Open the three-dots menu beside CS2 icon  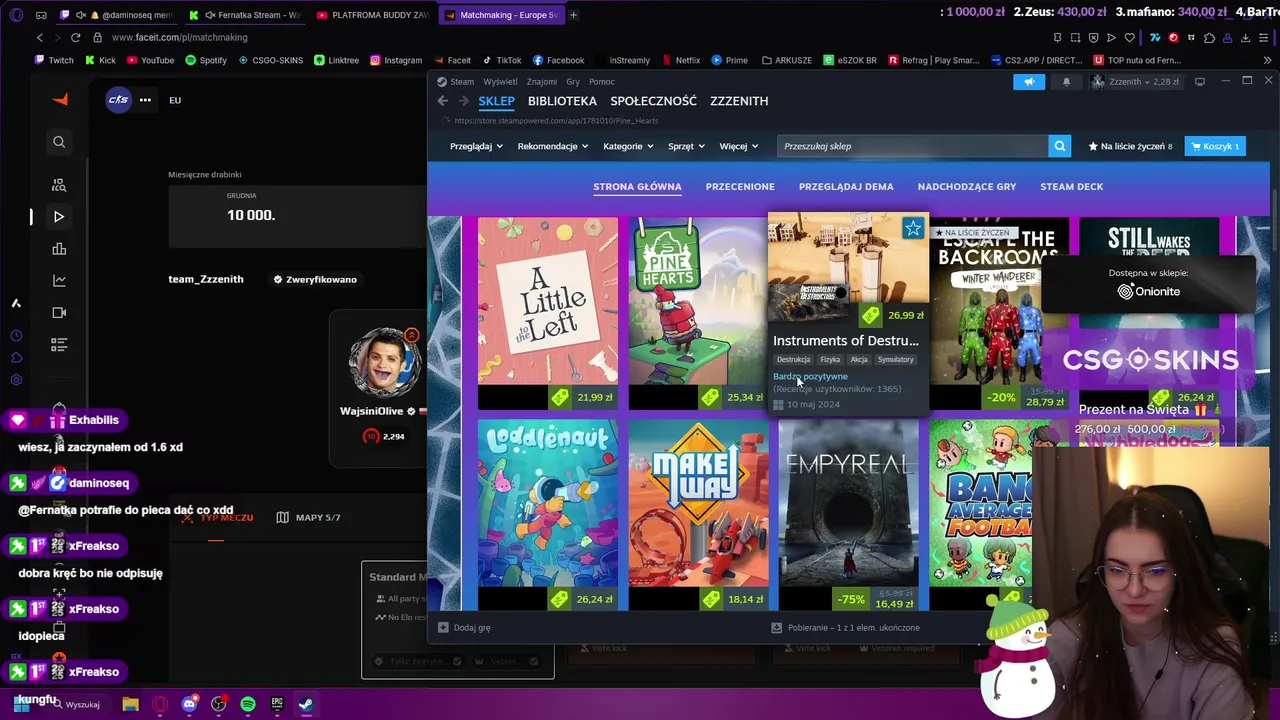point(145,99)
